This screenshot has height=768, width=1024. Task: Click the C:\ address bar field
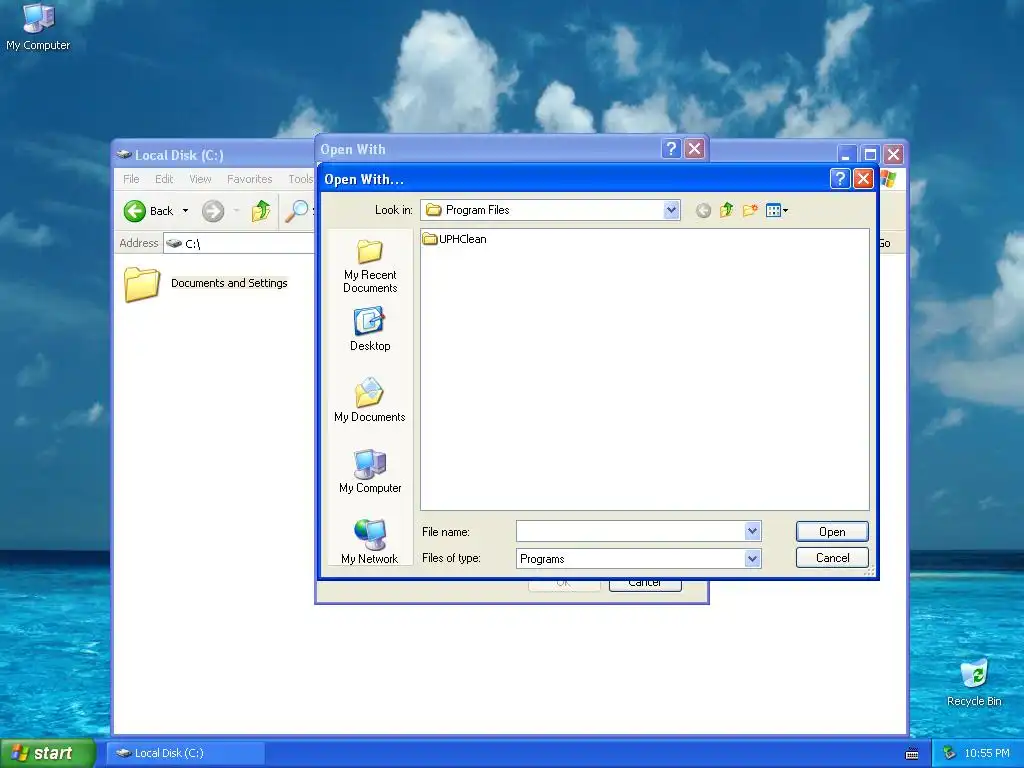[x=239, y=244]
